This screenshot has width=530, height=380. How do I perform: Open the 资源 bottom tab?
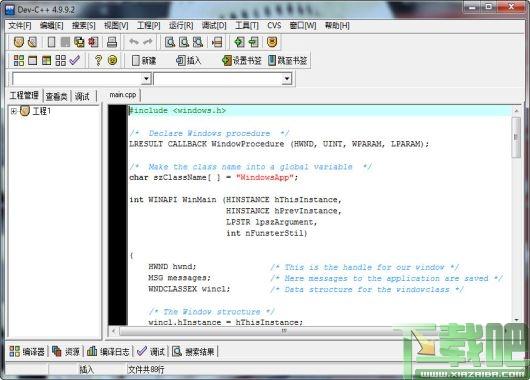pos(66,352)
